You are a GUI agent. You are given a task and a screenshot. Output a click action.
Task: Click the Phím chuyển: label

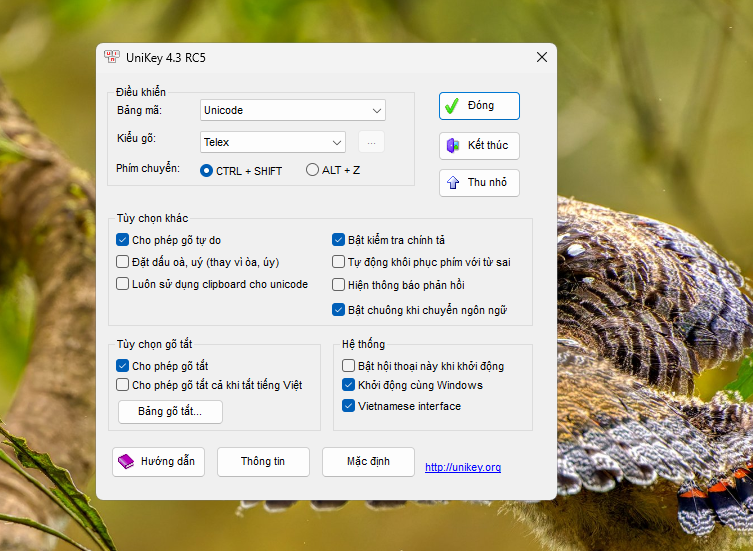(x=148, y=169)
